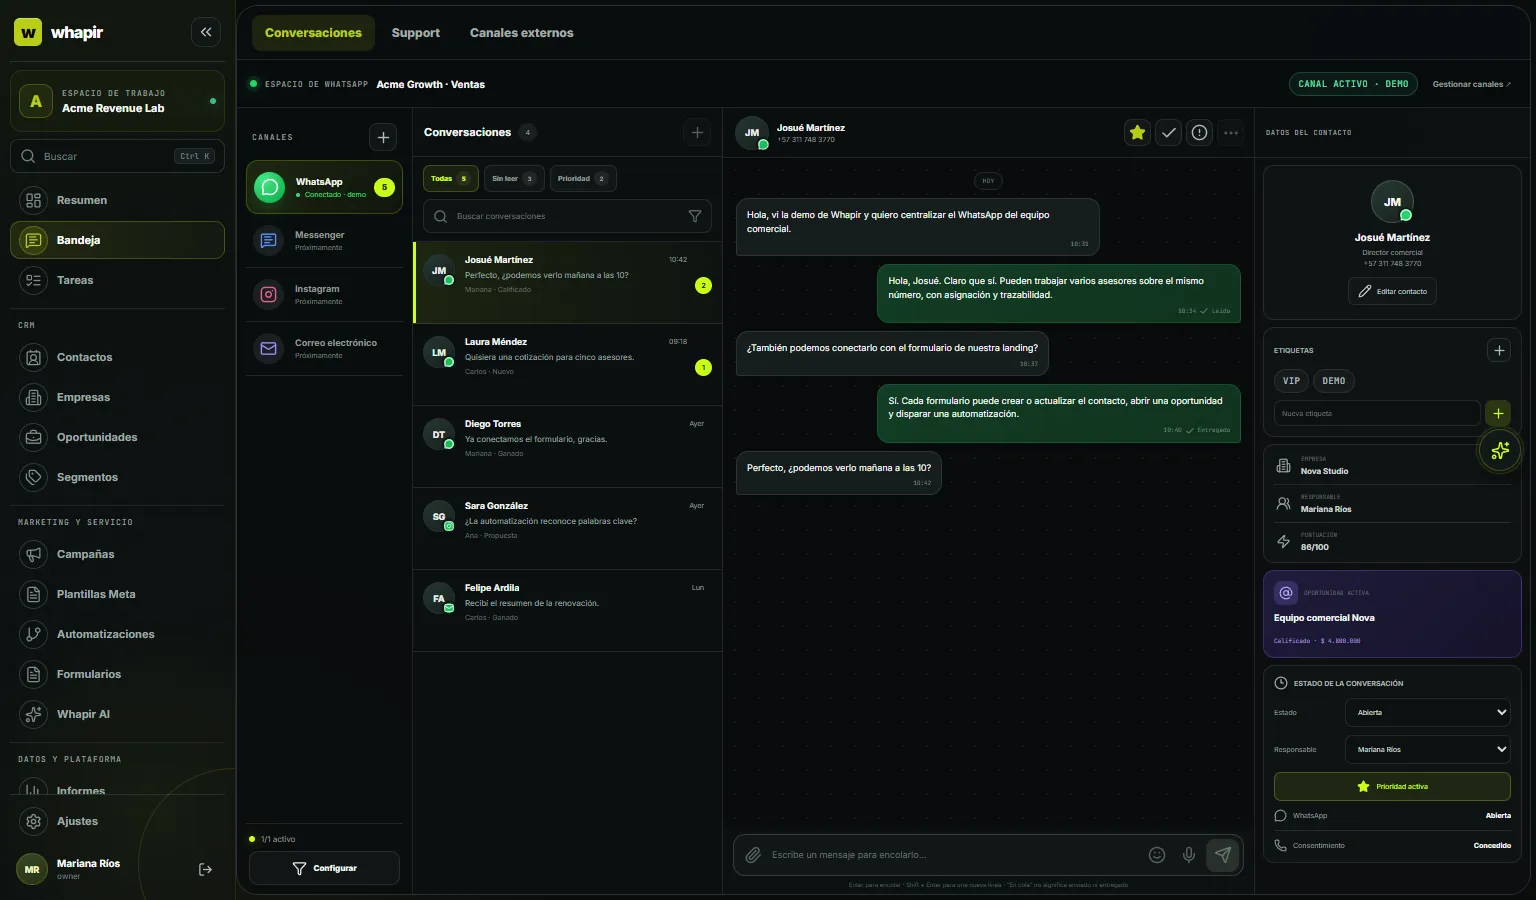
Task: Add a new channel with plus icon
Action: tap(383, 137)
